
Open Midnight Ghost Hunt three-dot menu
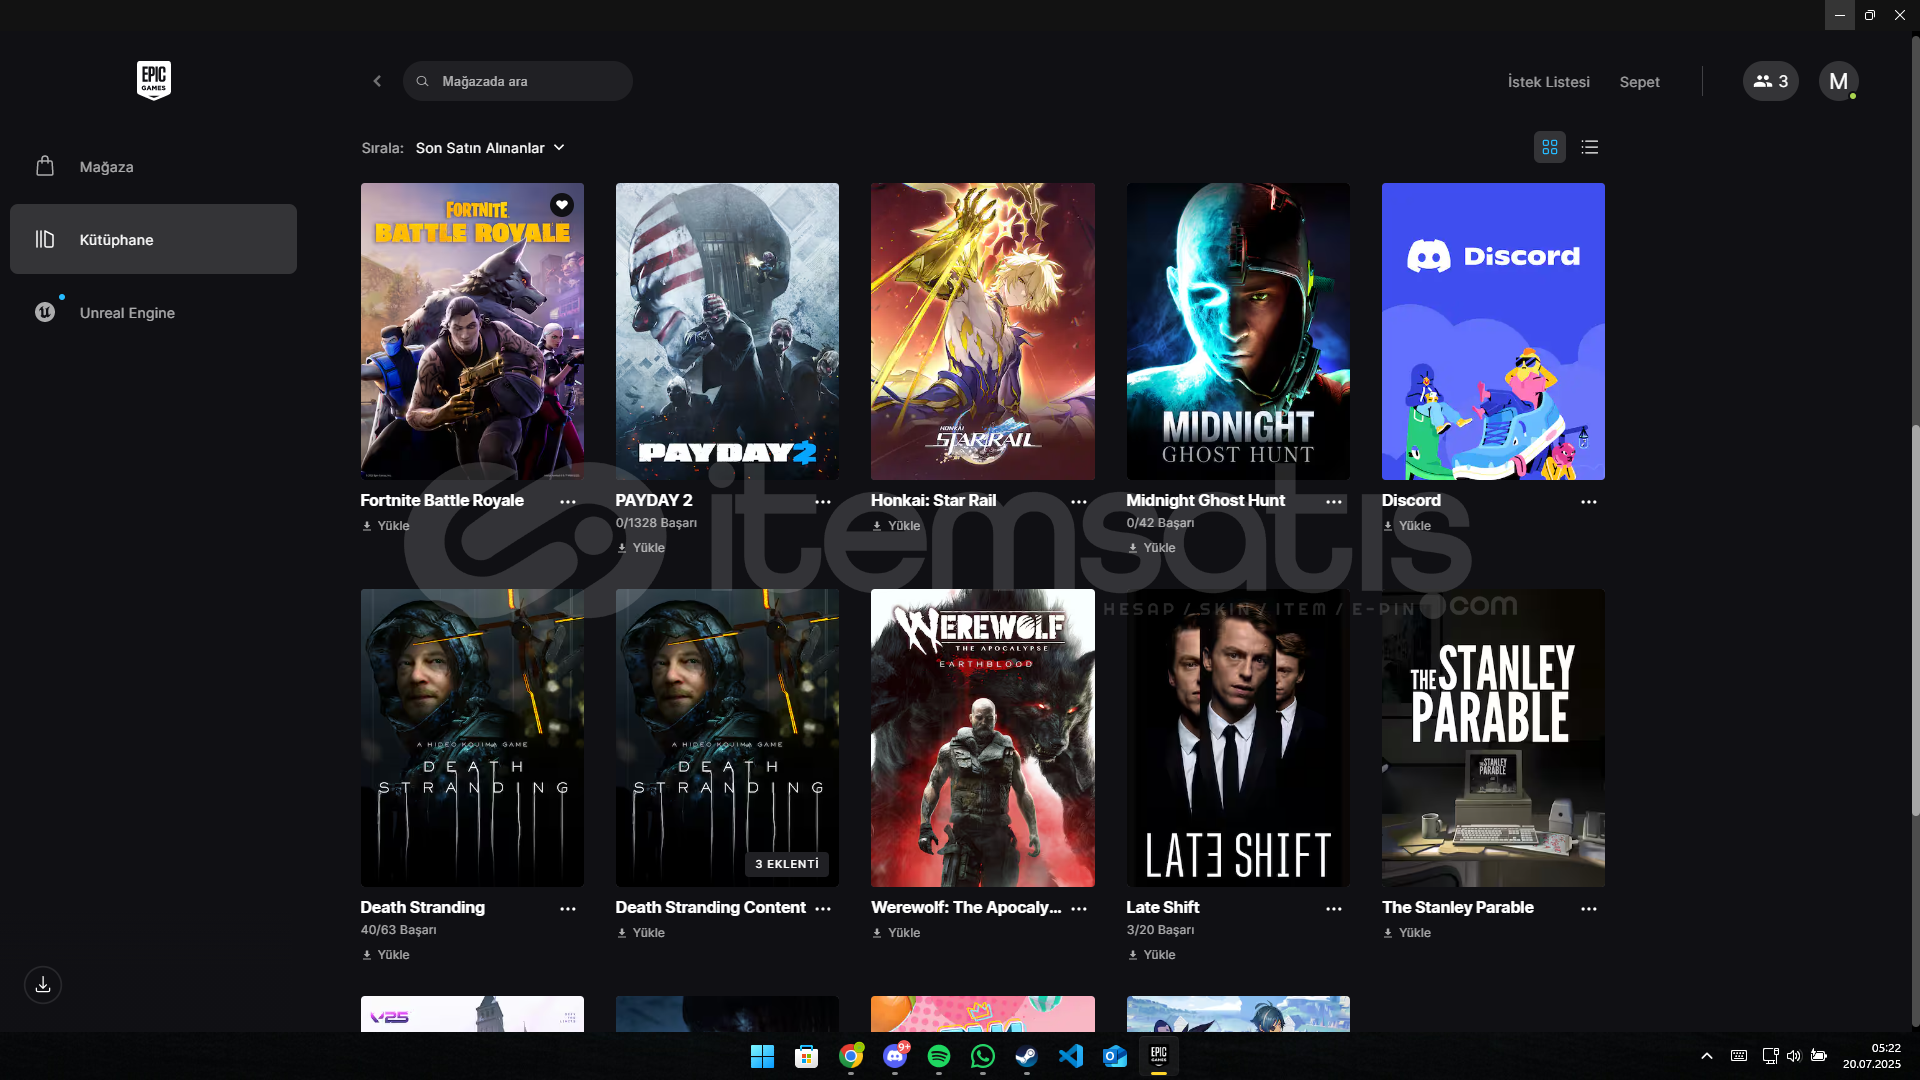click(1334, 502)
